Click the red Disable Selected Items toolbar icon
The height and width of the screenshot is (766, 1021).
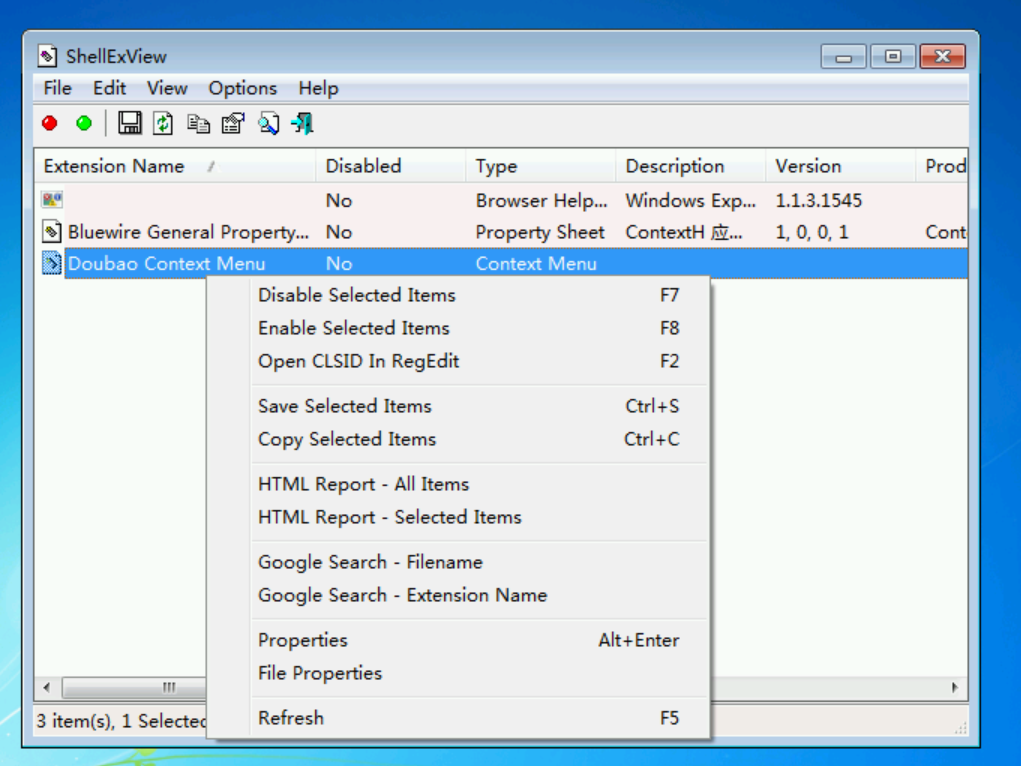pyautogui.click(x=49, y=123)
